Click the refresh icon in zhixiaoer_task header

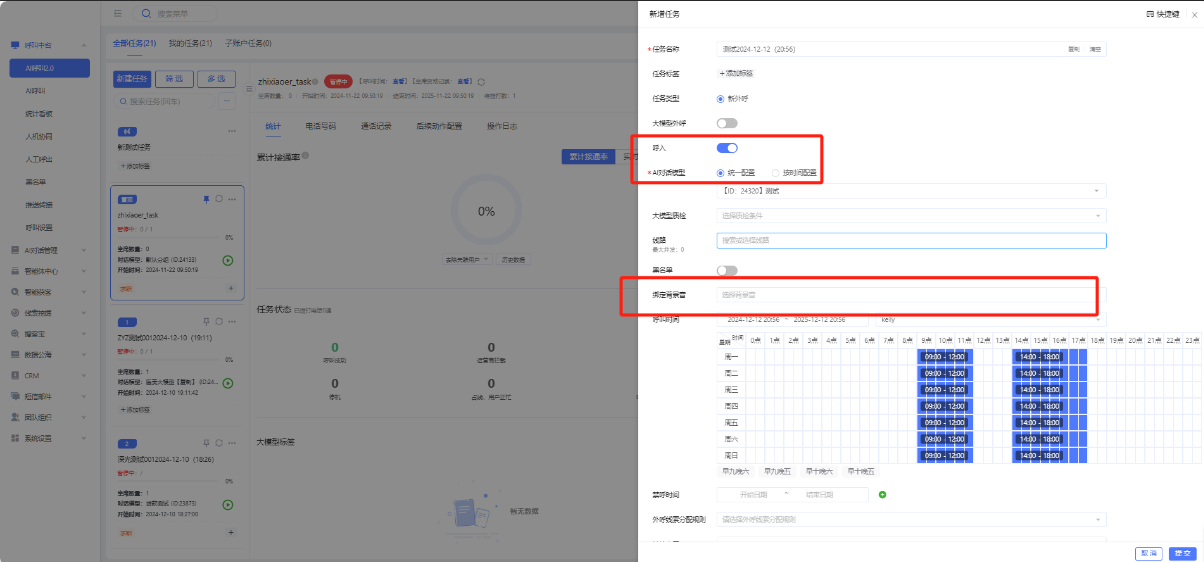(482, 81)
